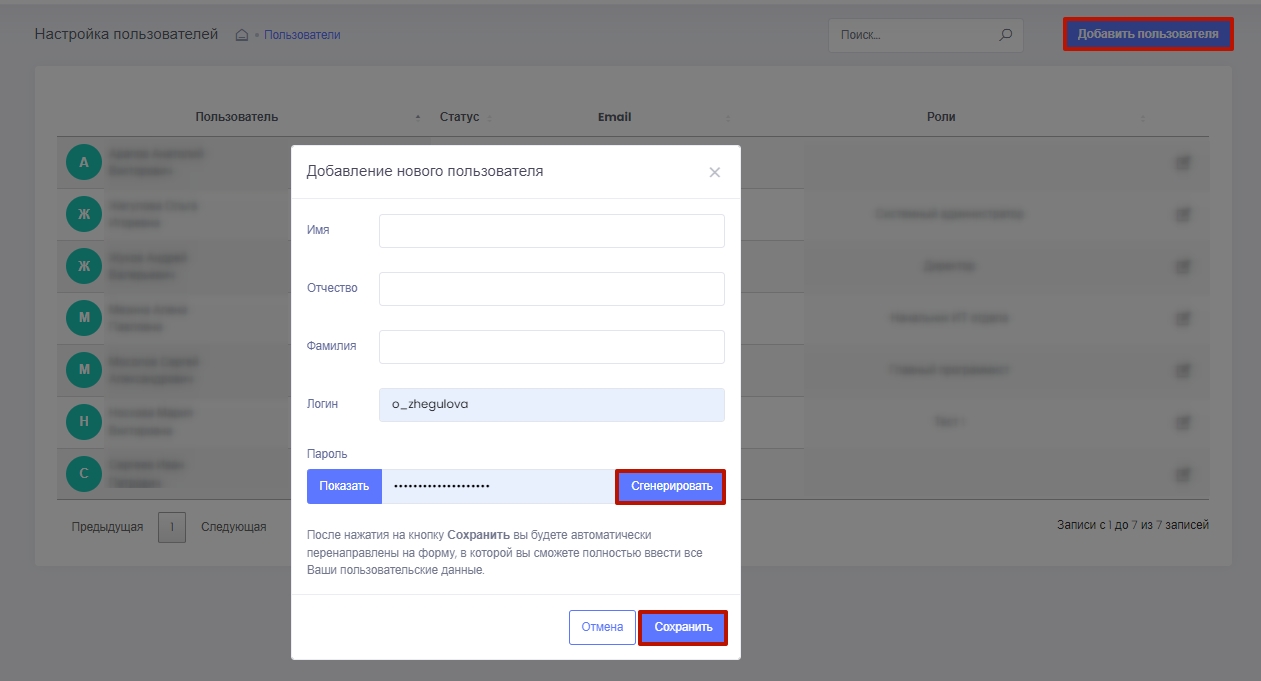
Task: Click green avatar with letter С
Action: 84,474
